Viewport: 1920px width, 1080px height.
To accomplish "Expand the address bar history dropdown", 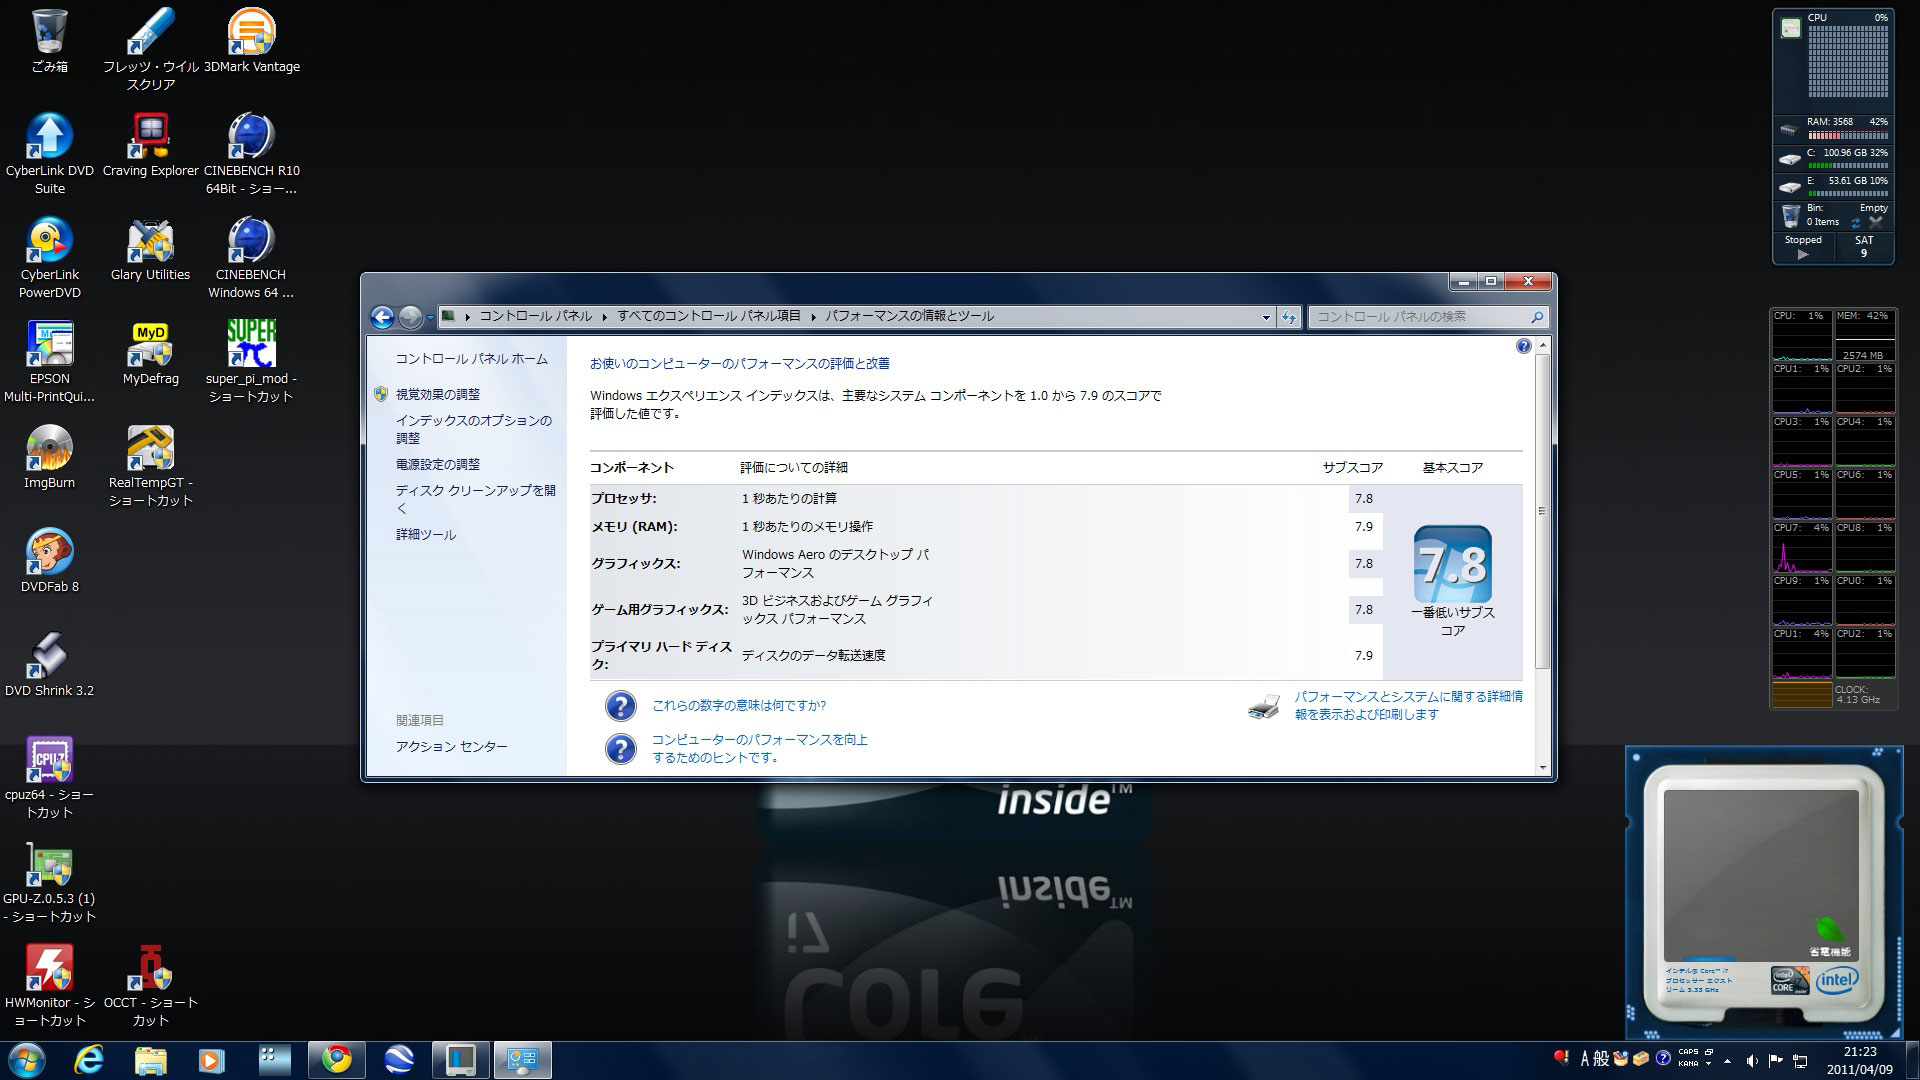I will coord(1266,317).
